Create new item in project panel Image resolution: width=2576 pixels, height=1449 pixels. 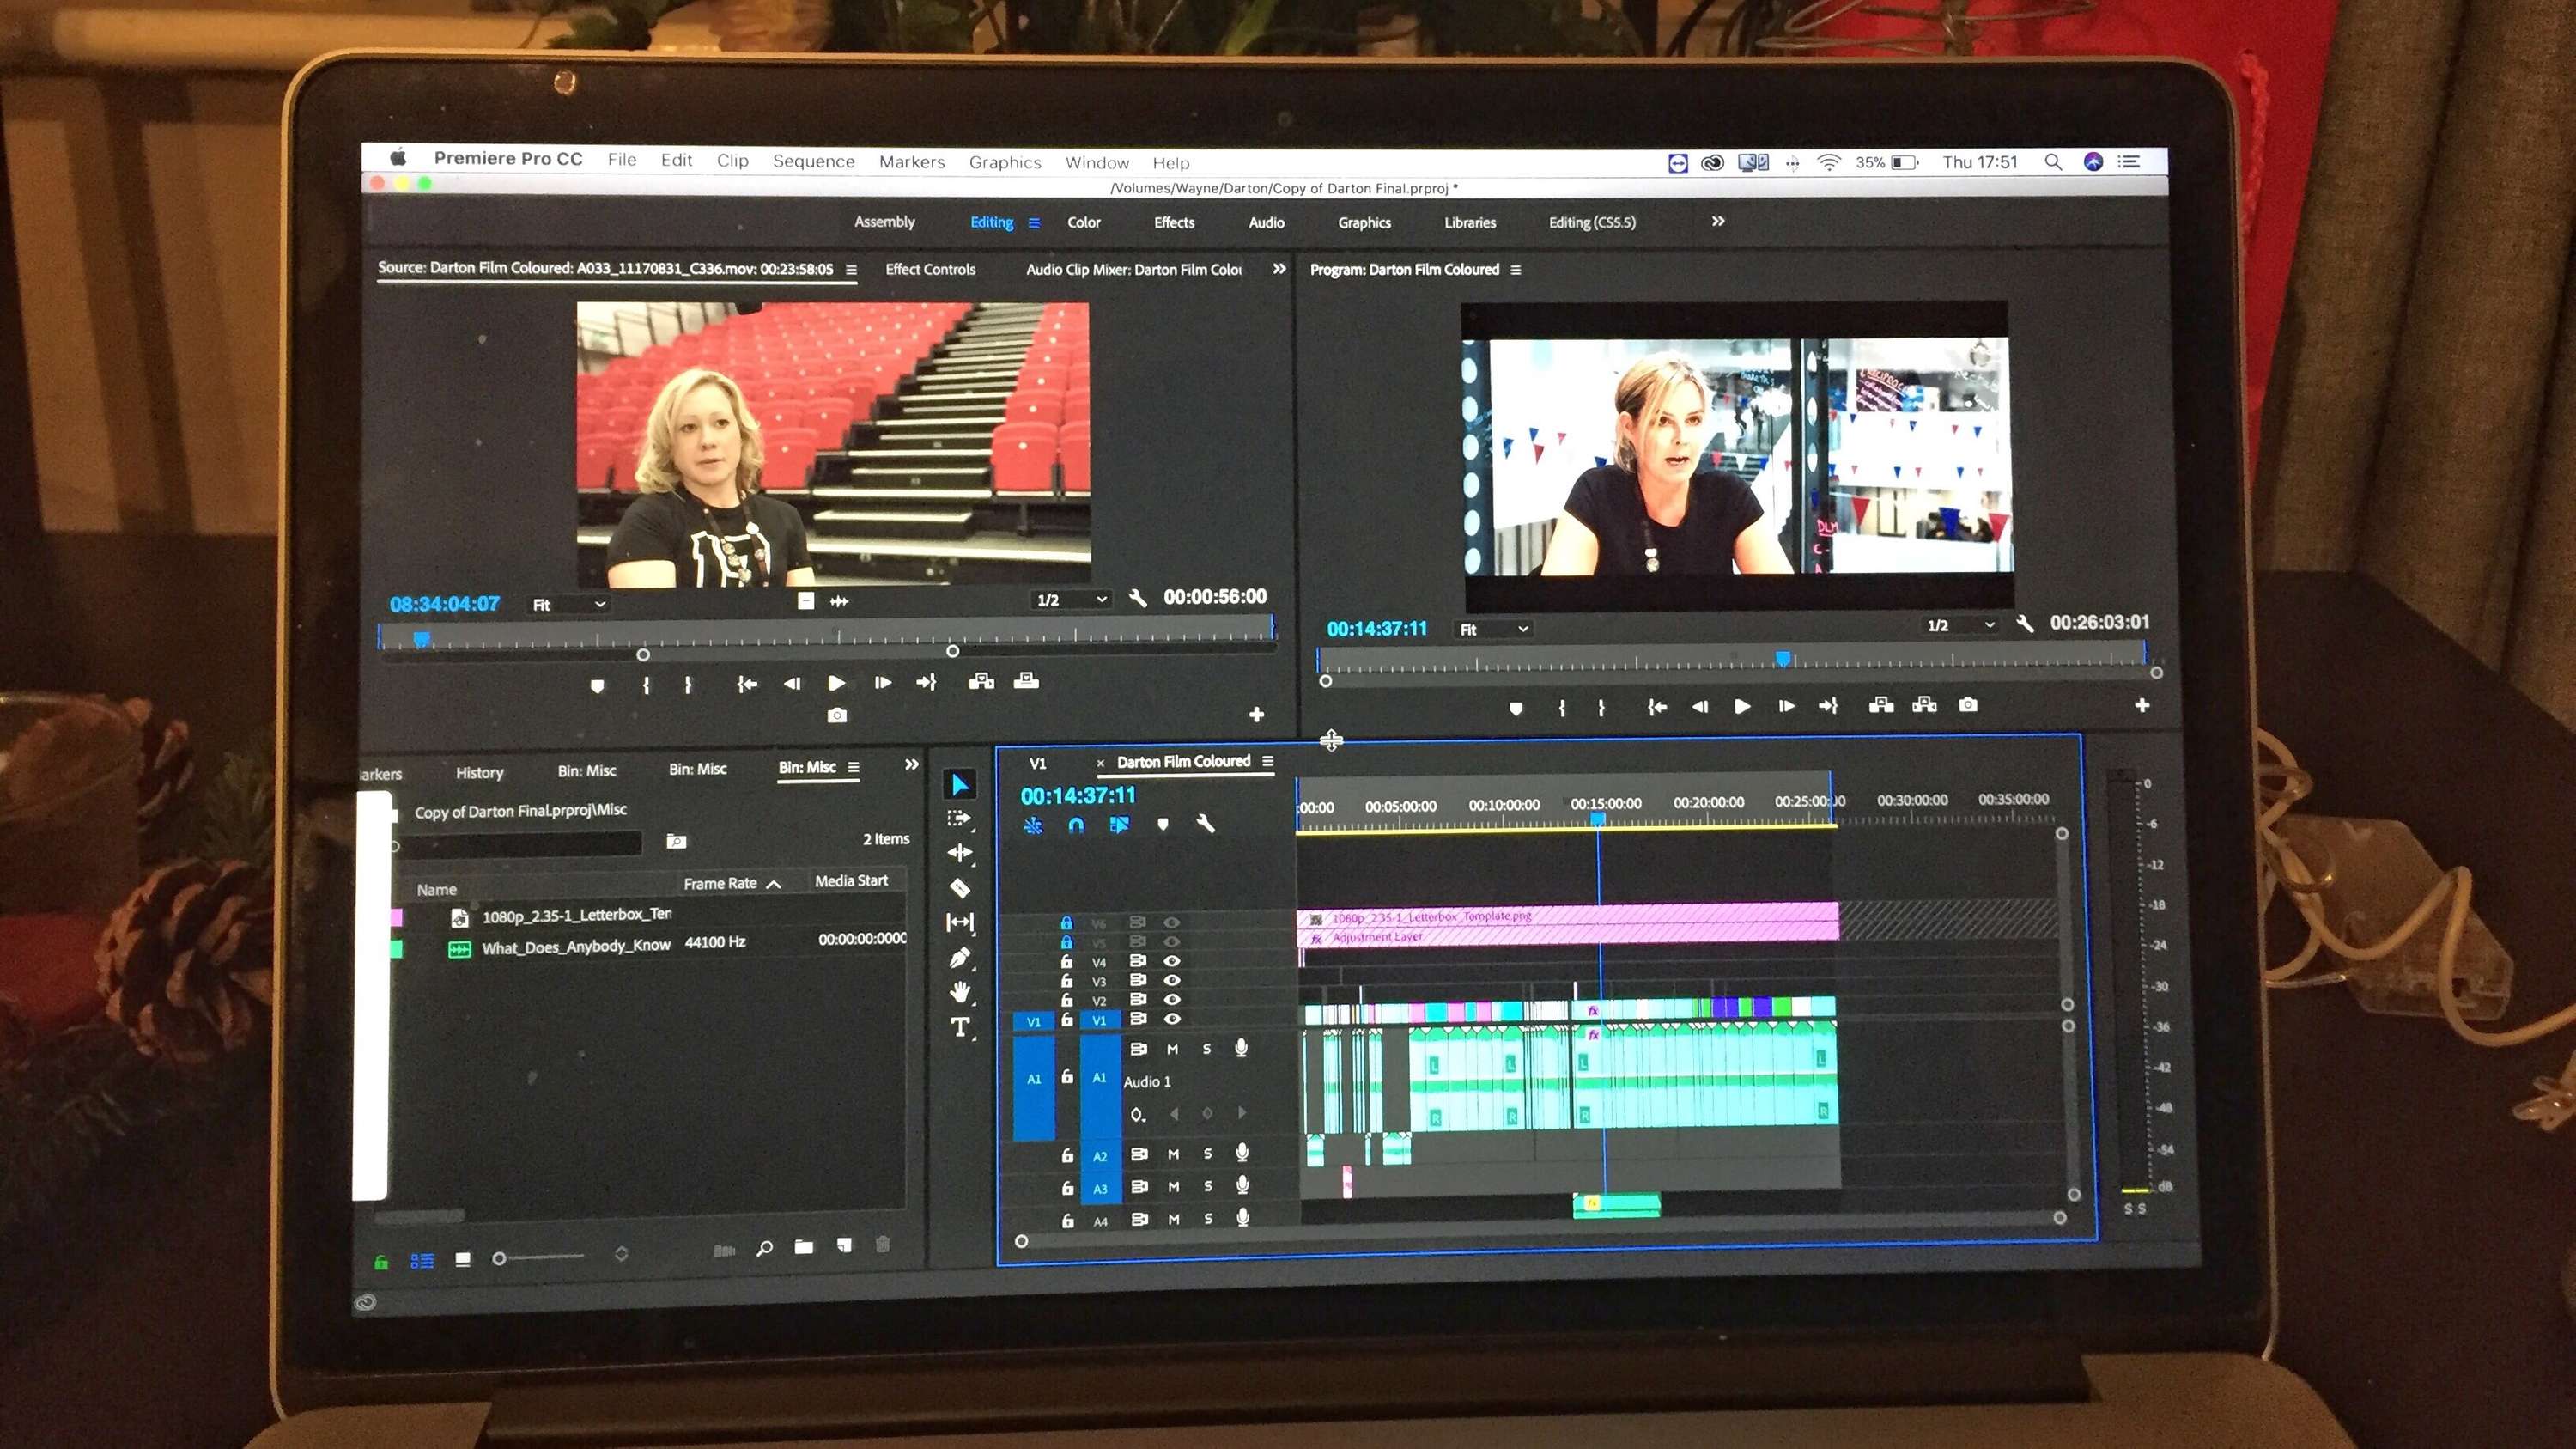[x=844, y=1245]
